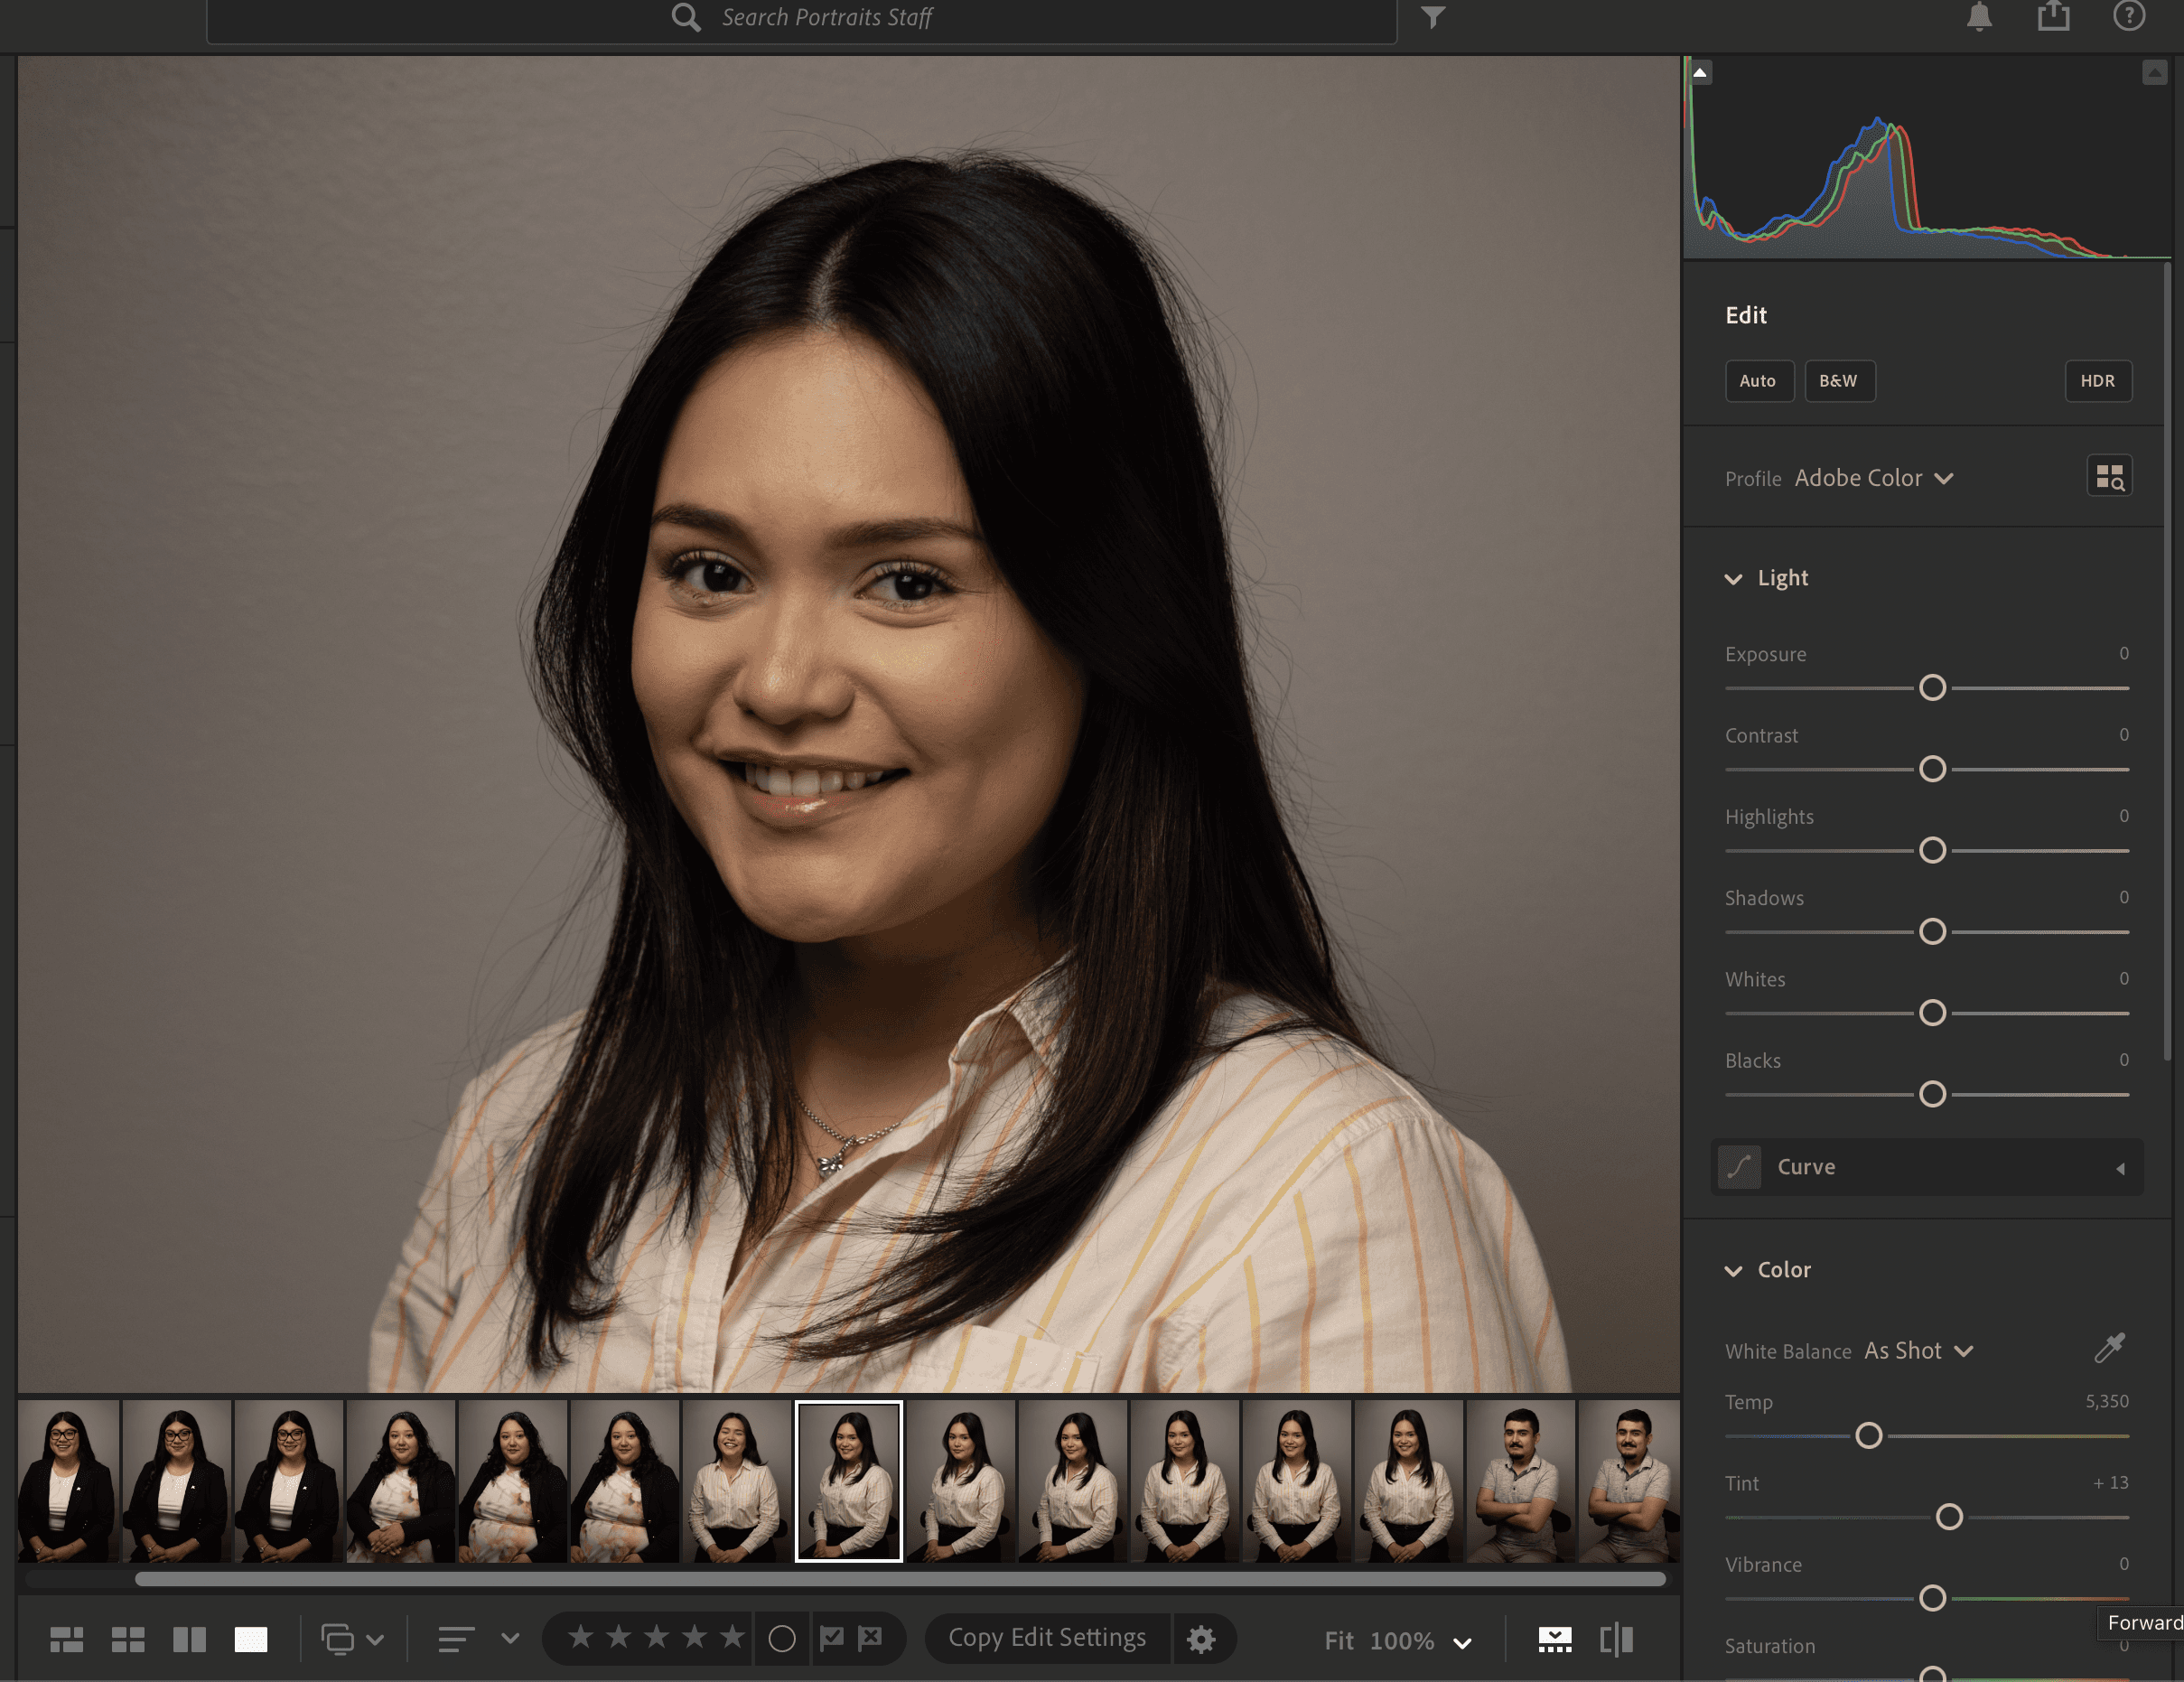Click the filter funnel icon
The height and width of the screenshot is (1682, 2184).
point(1433,17)
